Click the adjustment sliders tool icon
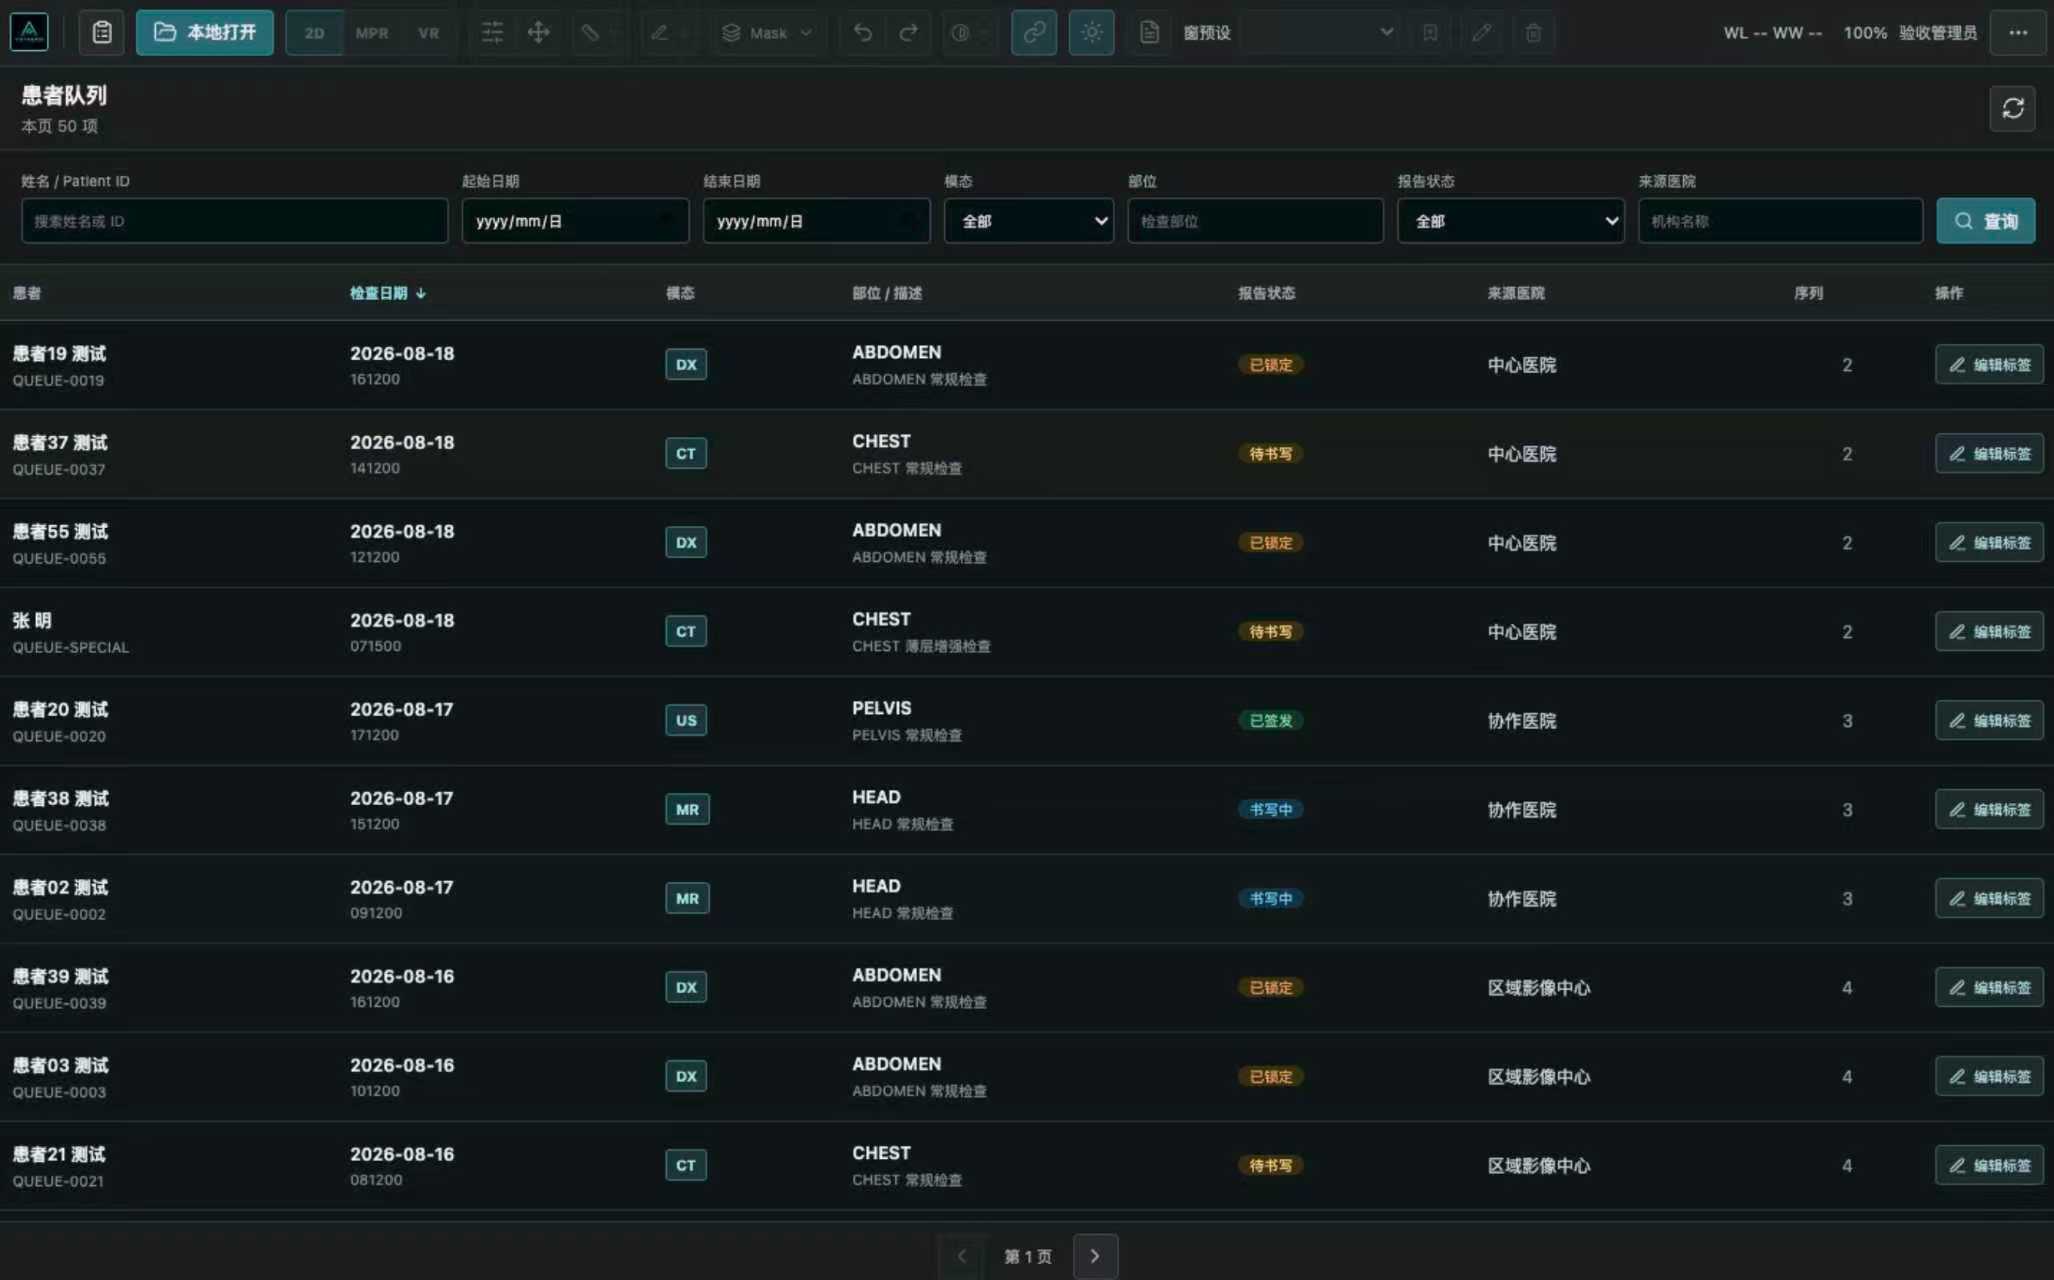Screen dimensions: 2054x1280 [492, 33]
